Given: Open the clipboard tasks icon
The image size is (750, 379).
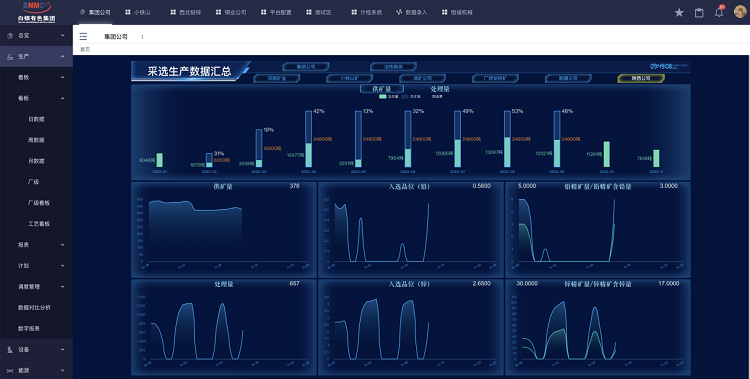Looking at the screenshot, I should pyautogui.click(x=699, y=12).
